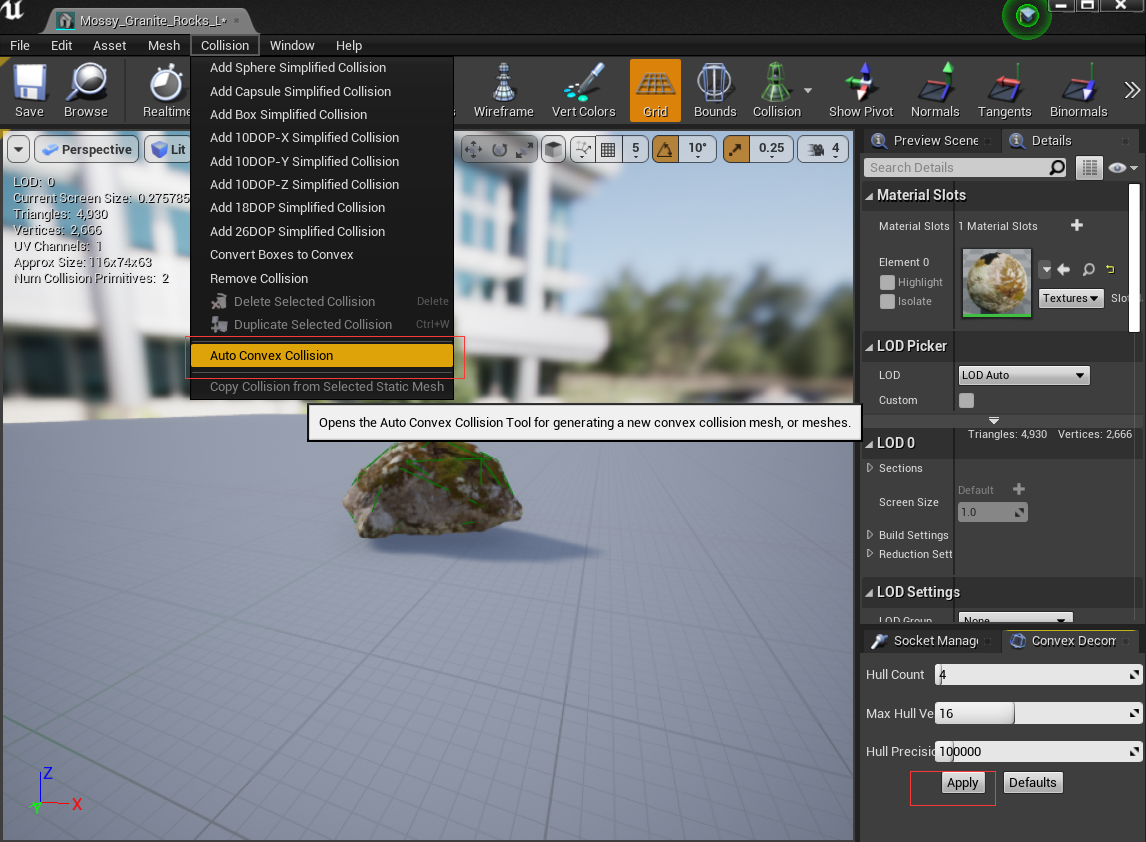Toggle Normals display icon

pyautogui.click(x=935, y=90)
